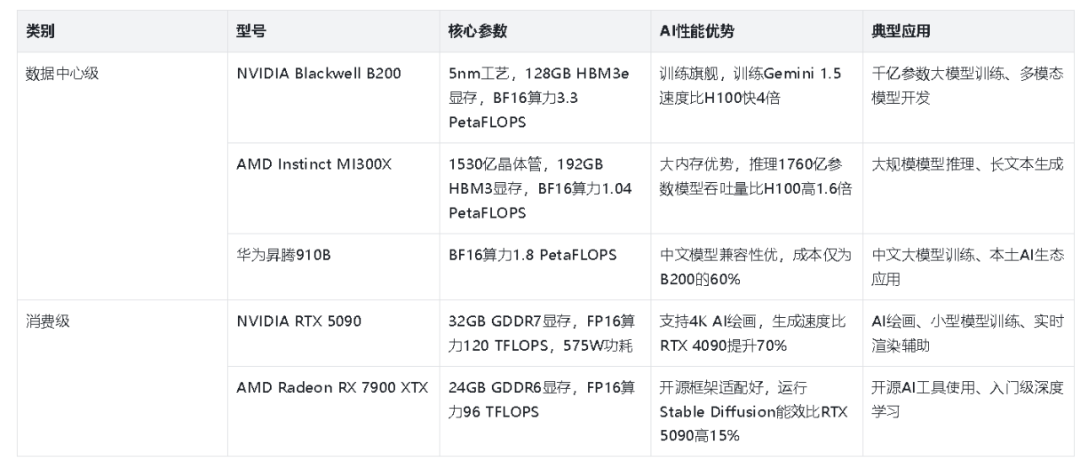1080x463 pixels.
Task: Click the 类别 column header
Action: tap(122, 31)
